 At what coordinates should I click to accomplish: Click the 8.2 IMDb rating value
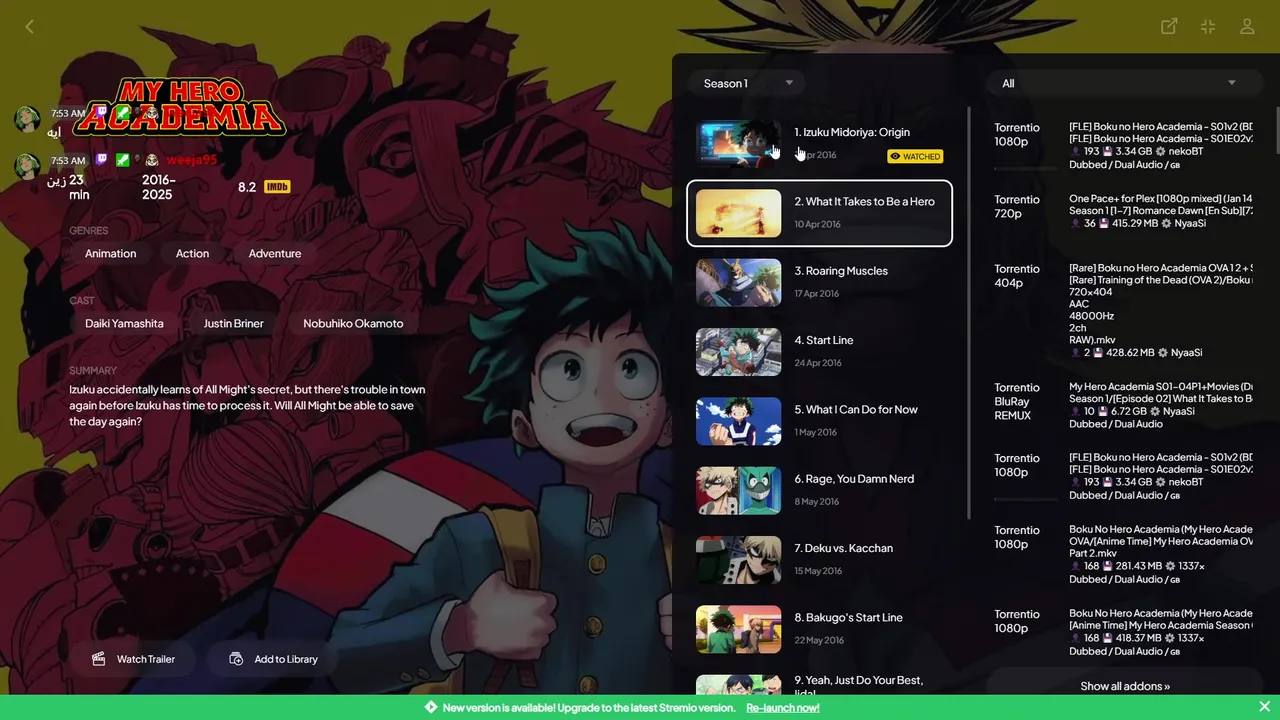247,187
